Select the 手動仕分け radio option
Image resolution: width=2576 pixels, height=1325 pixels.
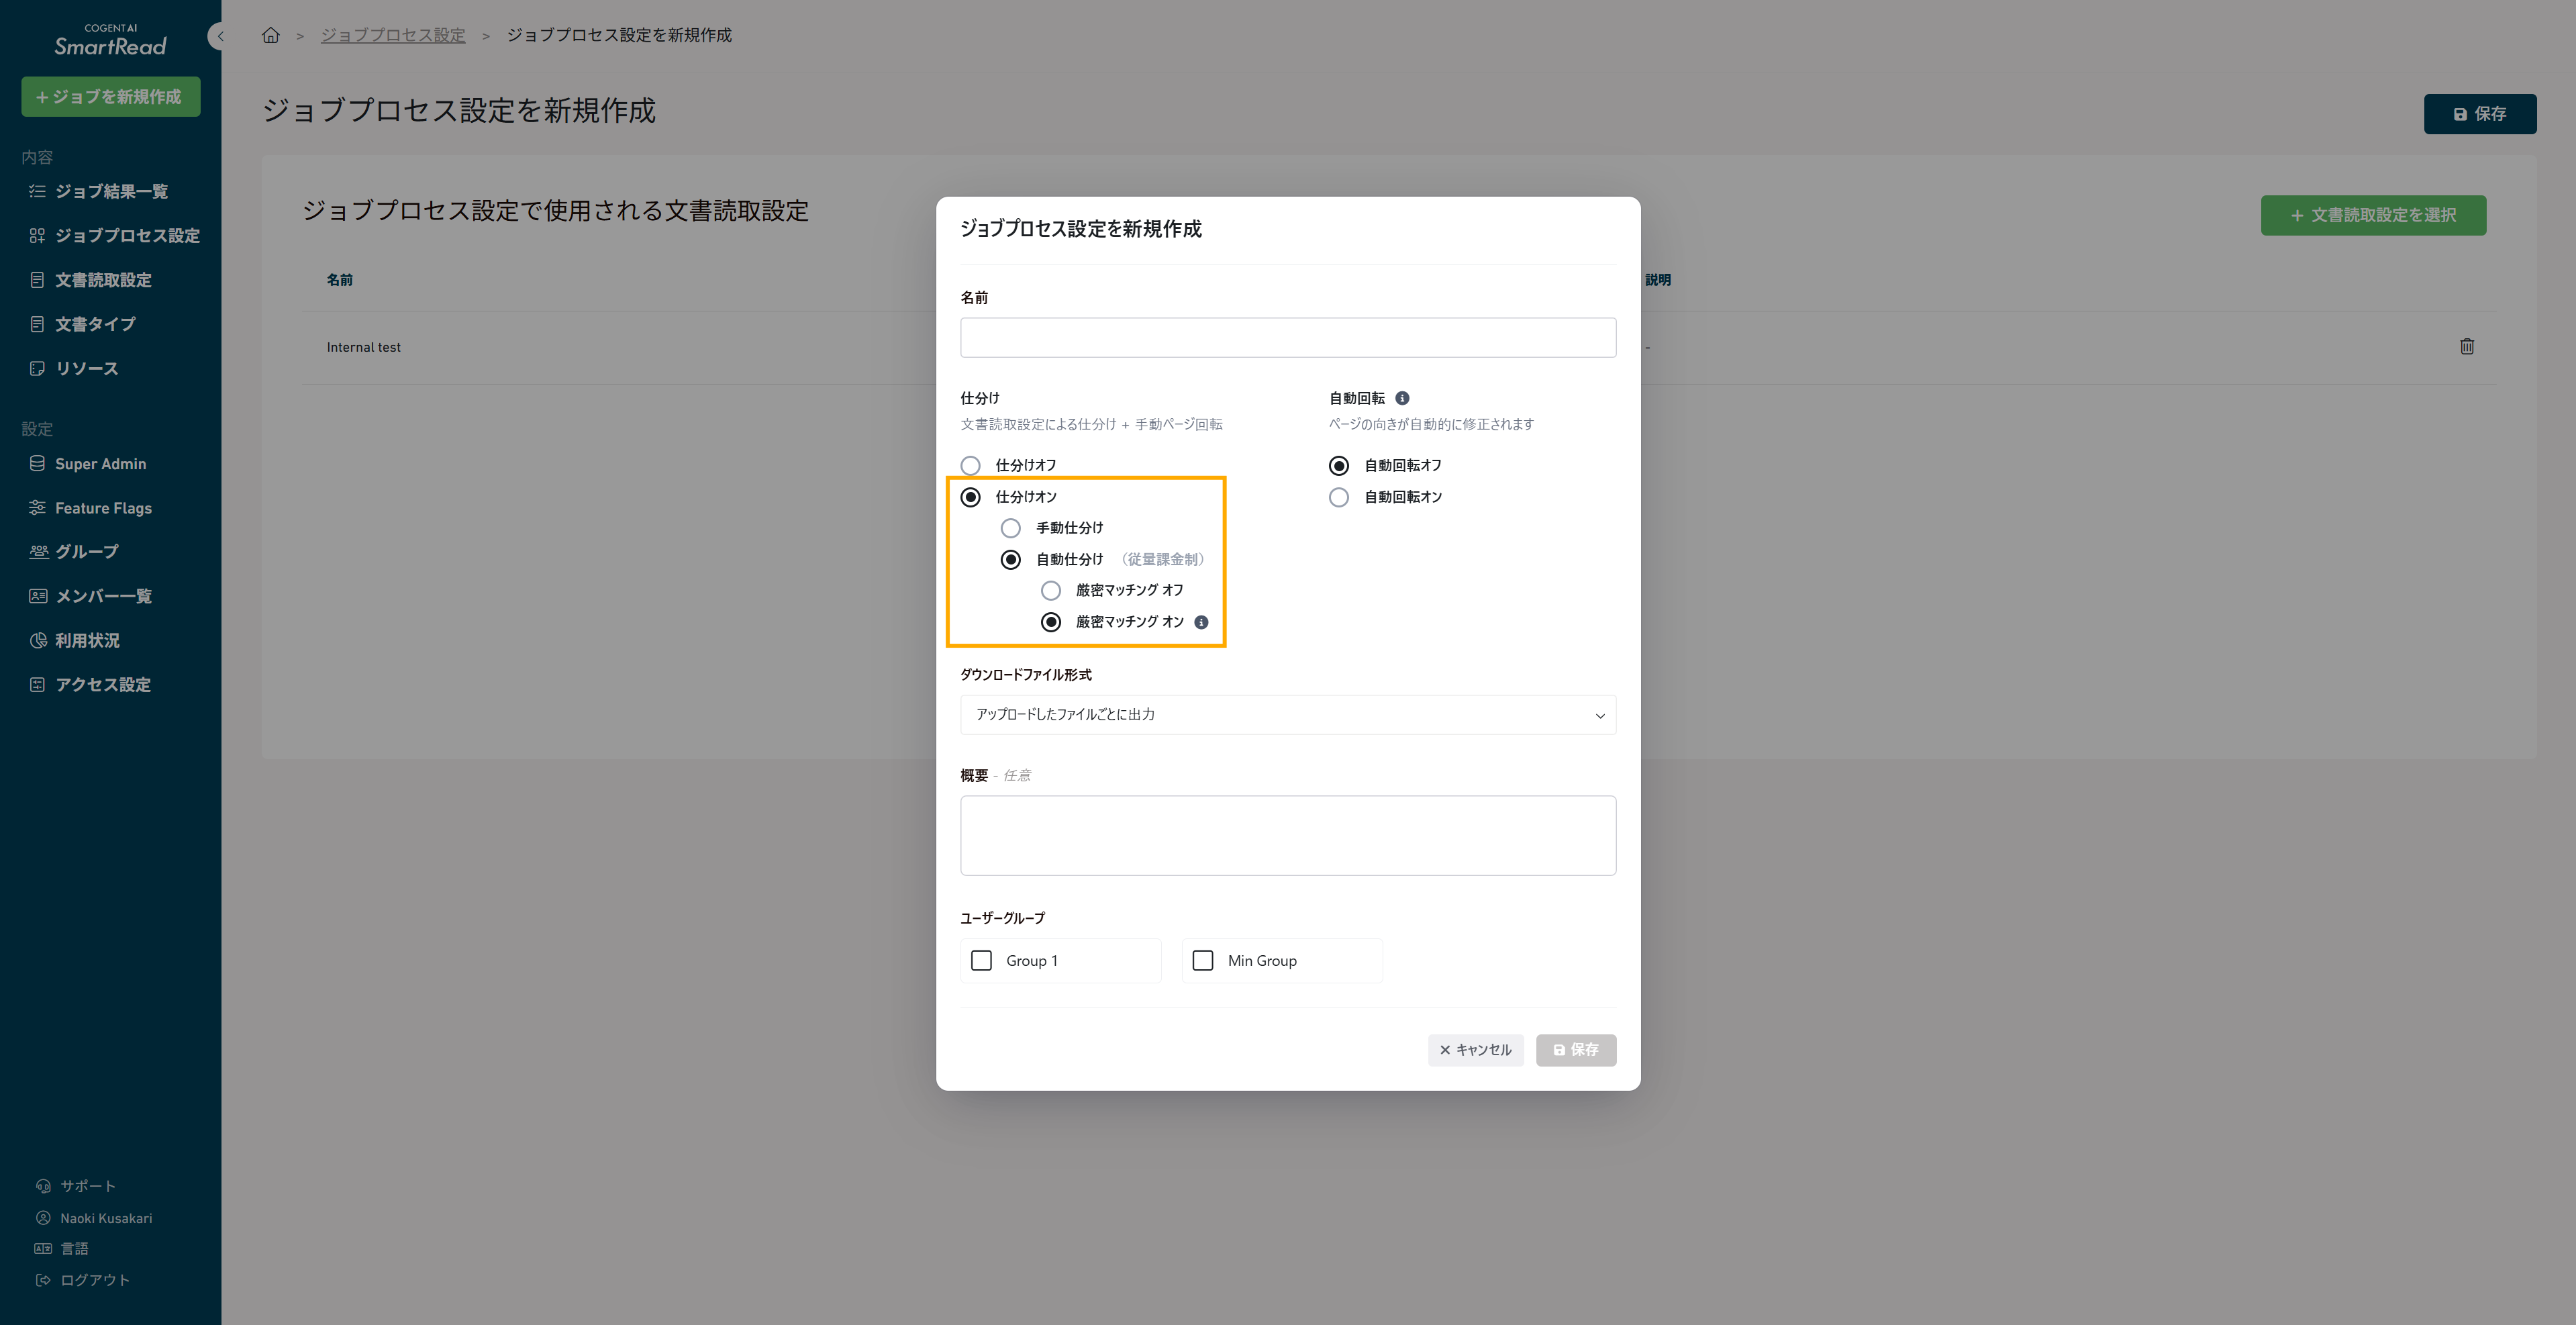[1010, 528]
